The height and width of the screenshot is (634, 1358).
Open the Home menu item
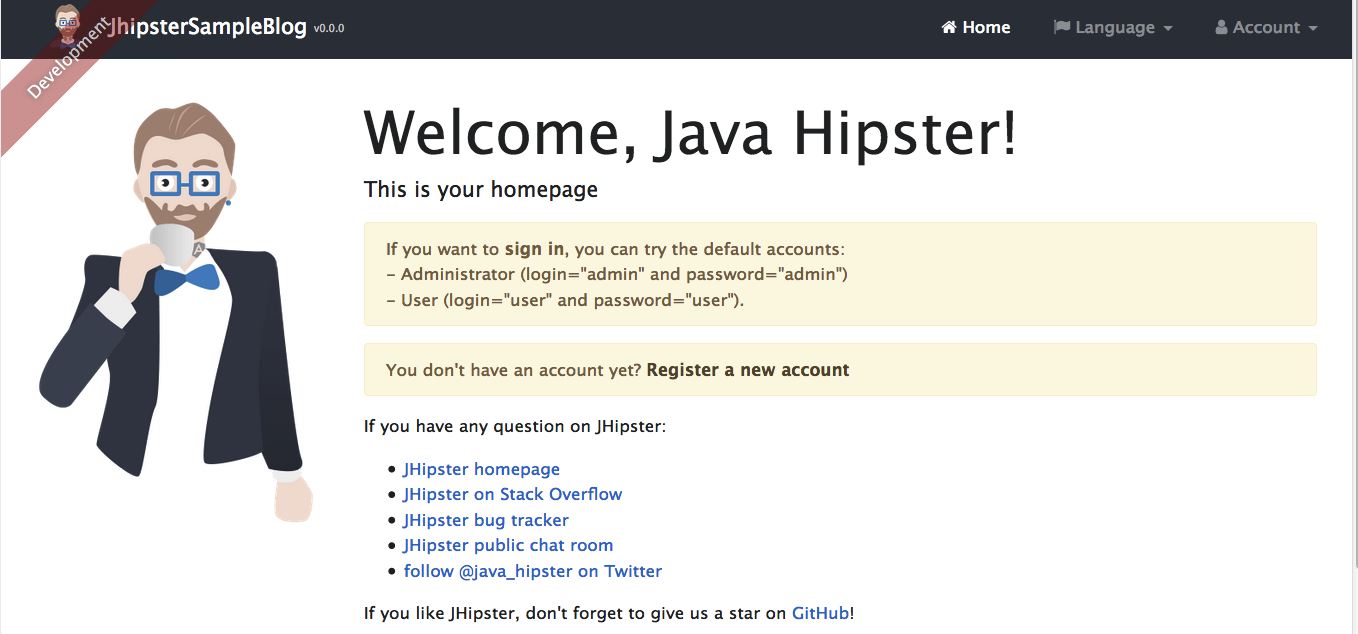(x=976, y=28)
